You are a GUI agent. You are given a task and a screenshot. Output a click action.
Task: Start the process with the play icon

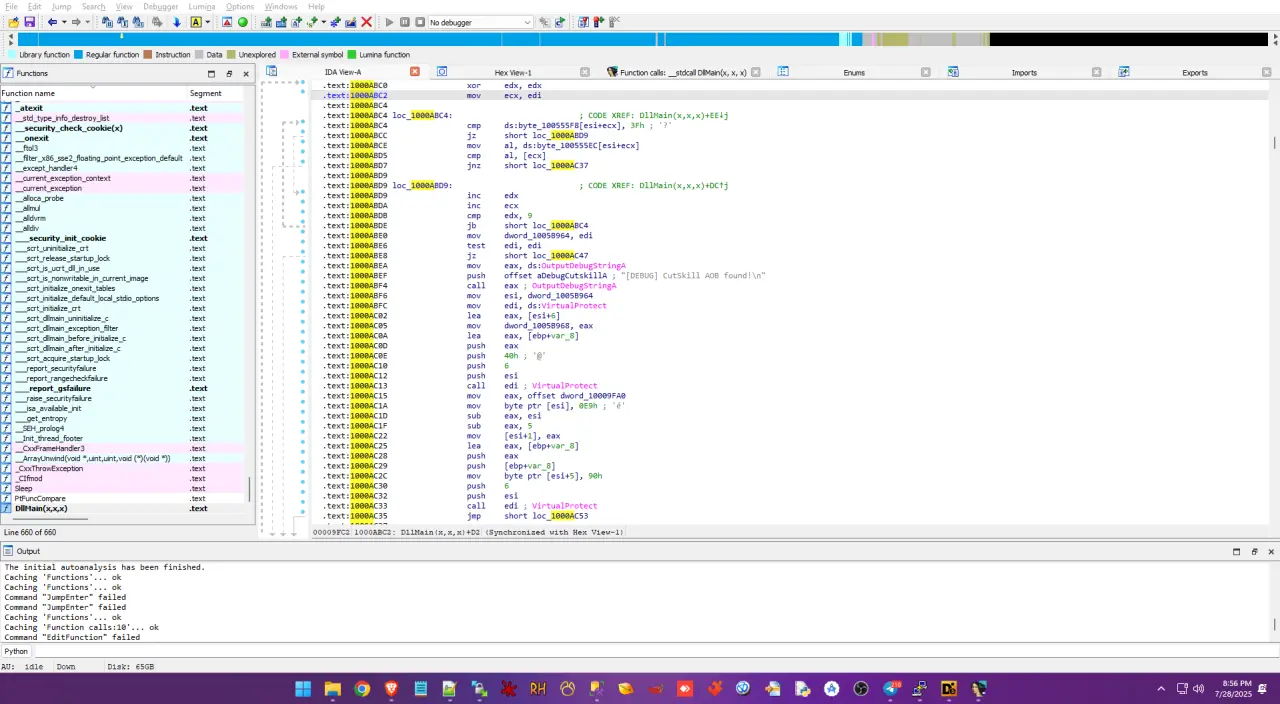click(390, 22)
